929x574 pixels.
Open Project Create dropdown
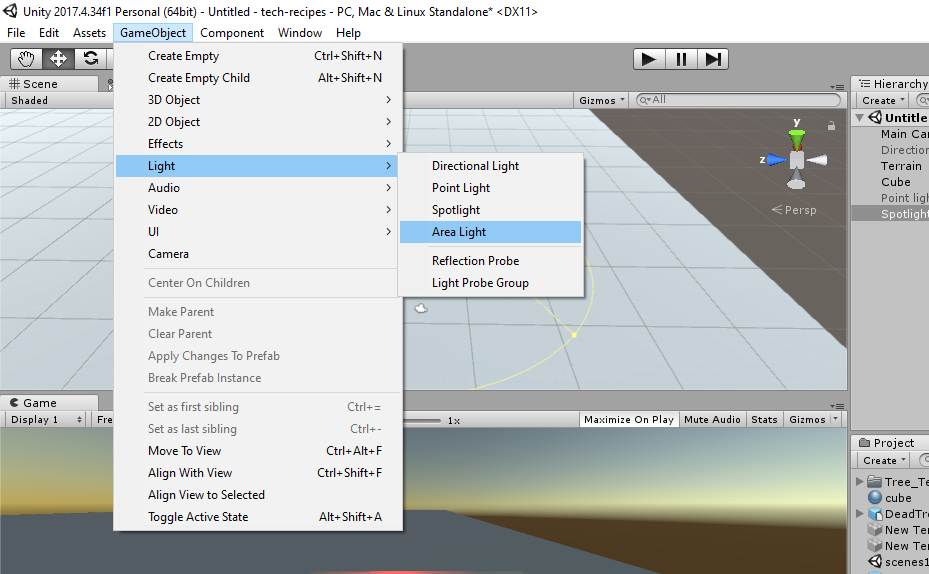click(884, 460)
